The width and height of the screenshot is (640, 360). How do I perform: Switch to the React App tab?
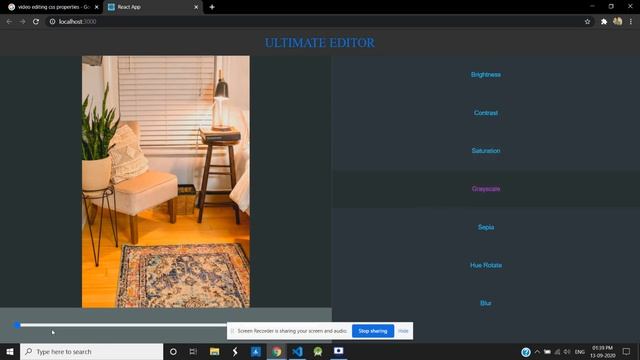click(x=152, y=7)
